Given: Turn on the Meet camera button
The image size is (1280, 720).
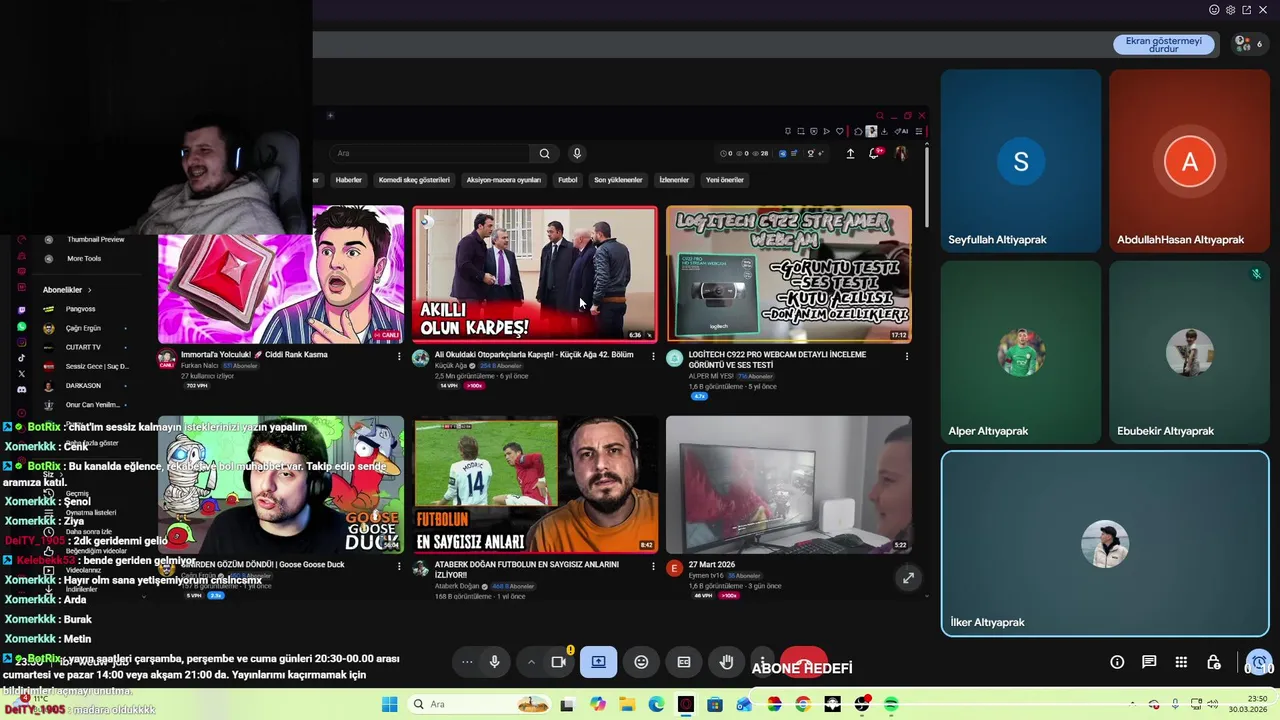Looking at the screenshot, I should [559, 662].
